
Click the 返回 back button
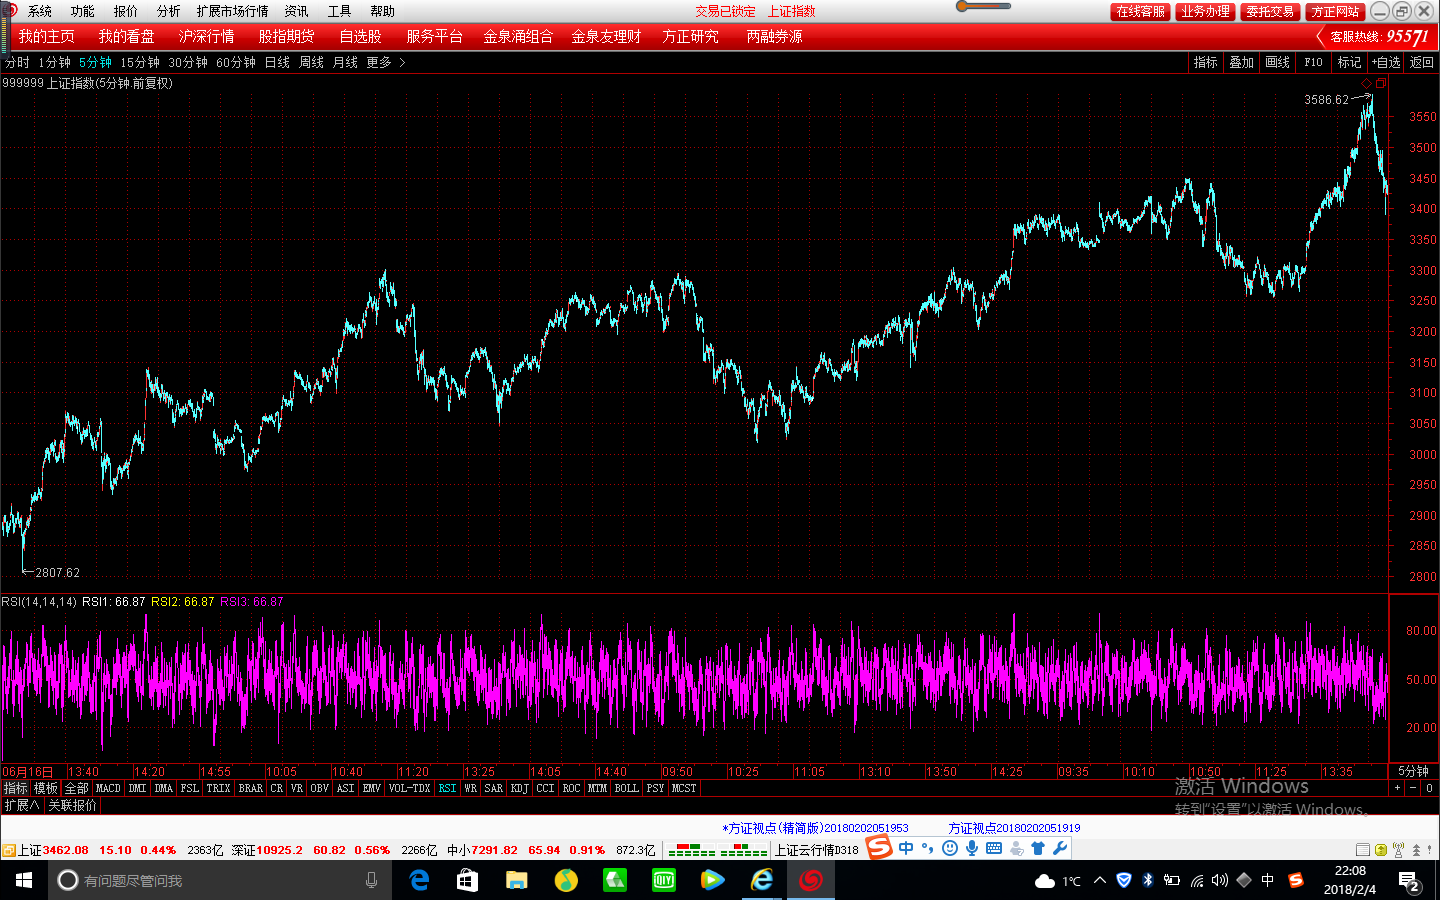pyautogui.click(x=1422, y=62)
